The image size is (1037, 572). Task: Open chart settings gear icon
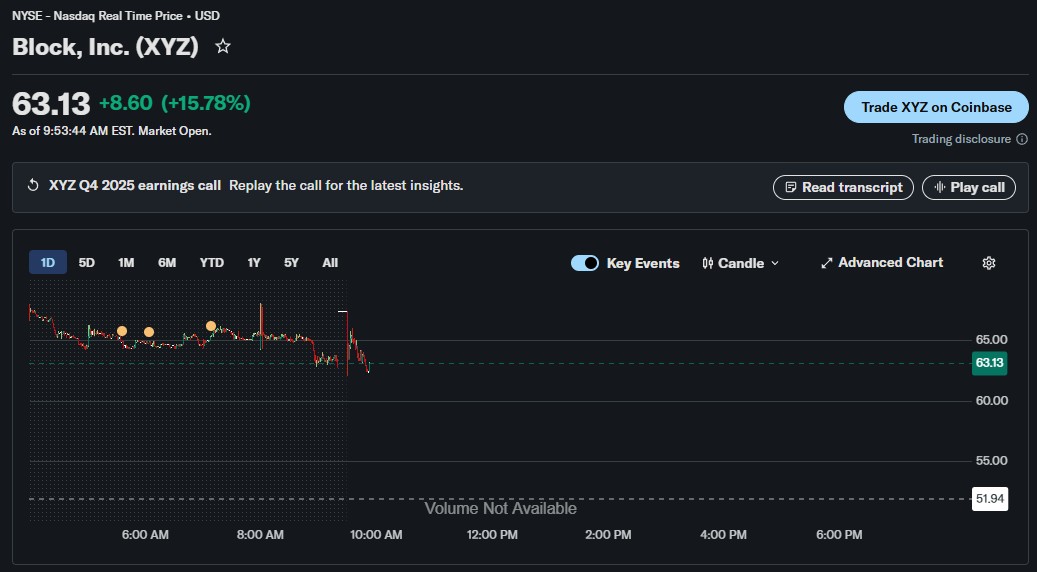[x=989, y=263]
